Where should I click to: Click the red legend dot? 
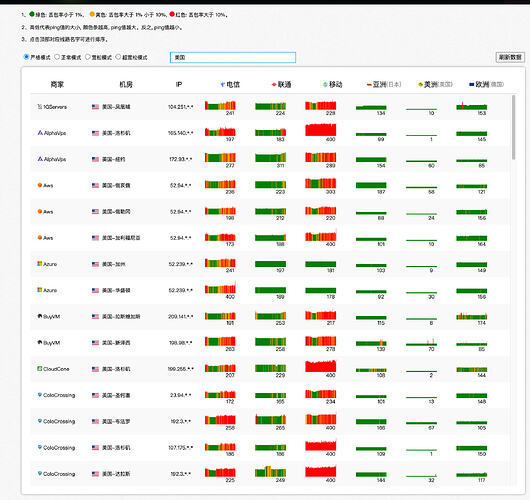point(172,14)
